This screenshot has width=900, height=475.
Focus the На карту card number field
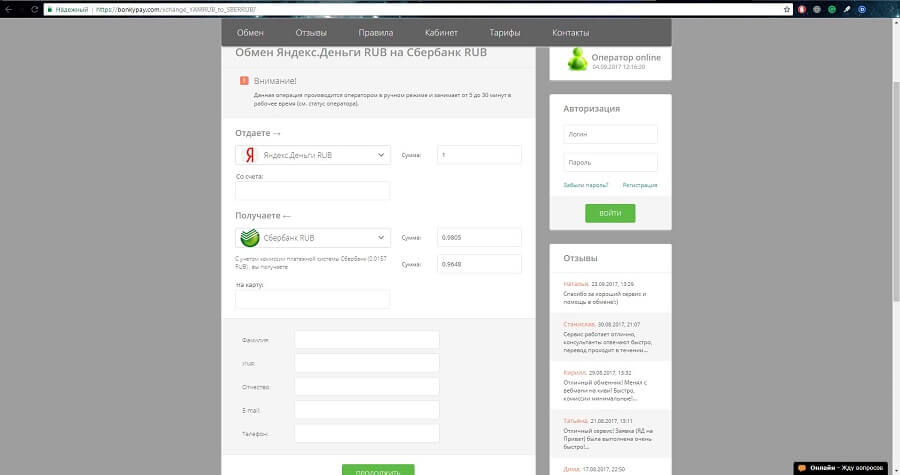point(313,299)
